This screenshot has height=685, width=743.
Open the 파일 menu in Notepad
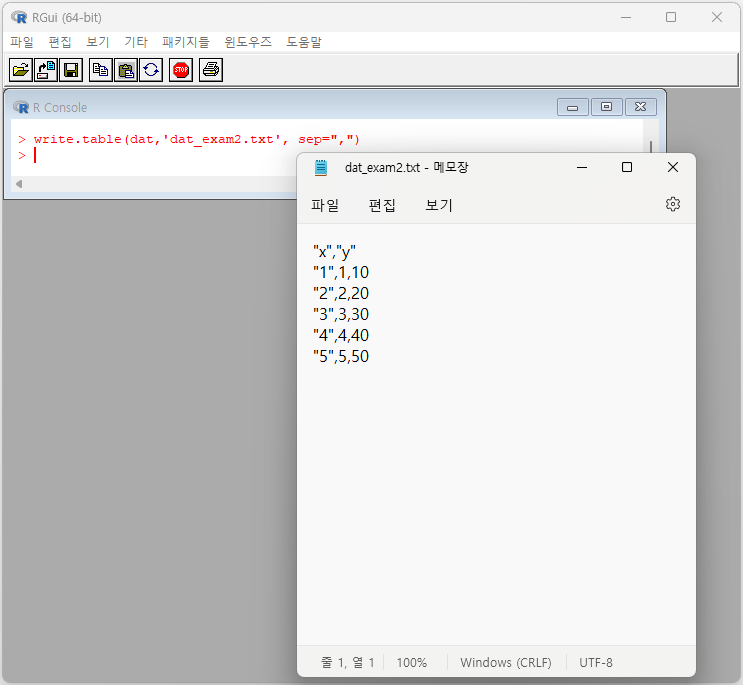coord(325,205)
